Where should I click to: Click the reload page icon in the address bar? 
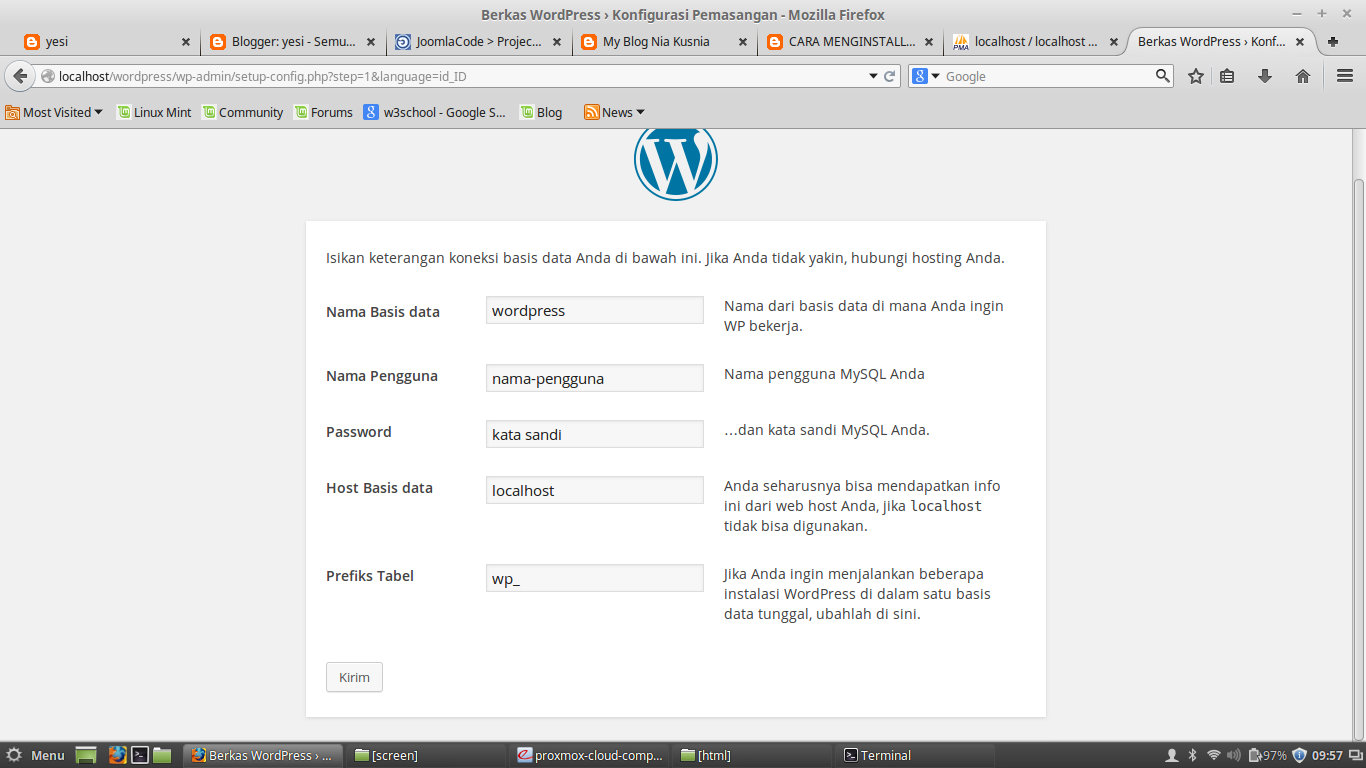(x=888, y=75)
